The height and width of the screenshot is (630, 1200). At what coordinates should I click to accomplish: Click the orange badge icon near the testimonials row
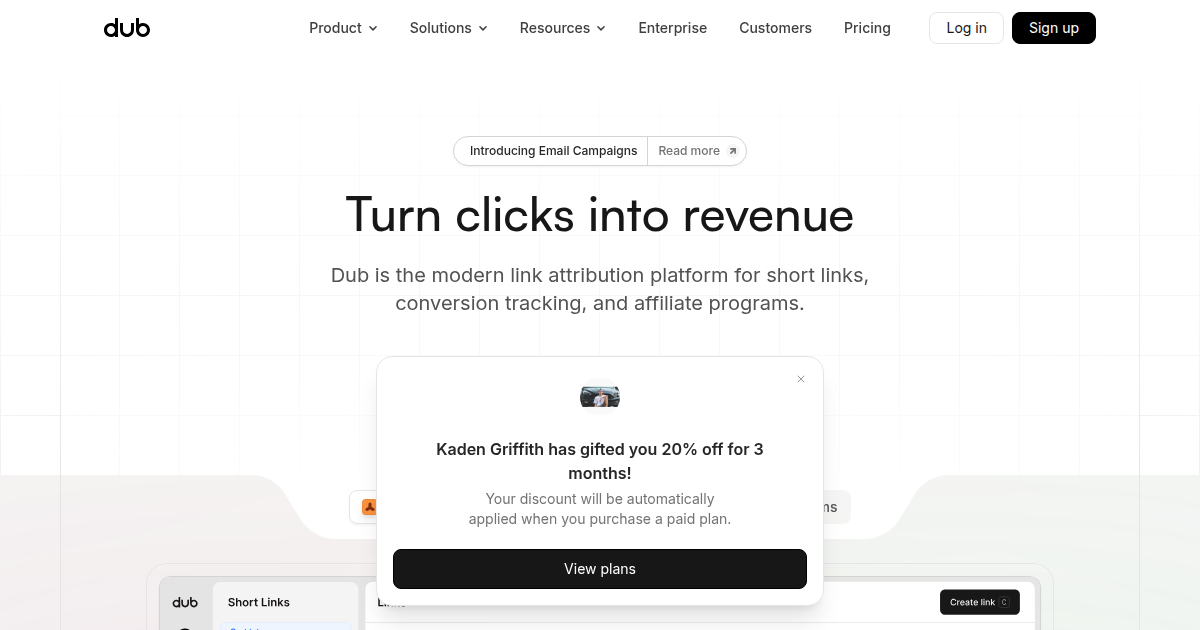pyautogui.click(x=369, y=507)
